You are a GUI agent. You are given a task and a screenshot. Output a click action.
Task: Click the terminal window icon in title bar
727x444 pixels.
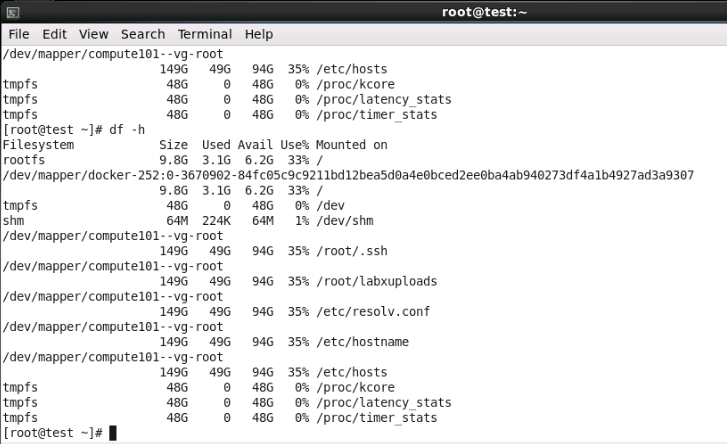pyautogui.click(x=13, y=13)
